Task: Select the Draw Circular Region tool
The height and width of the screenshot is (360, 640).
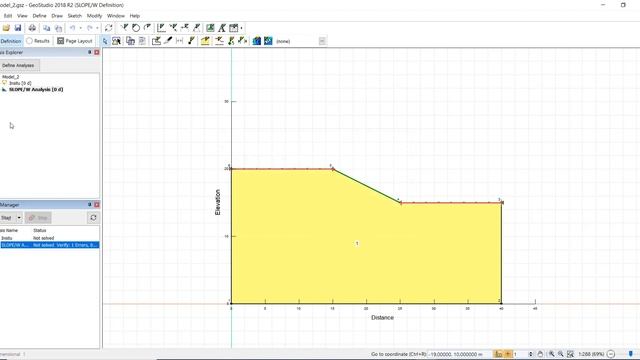Action: pyautogui.click(x=136, y=28)
